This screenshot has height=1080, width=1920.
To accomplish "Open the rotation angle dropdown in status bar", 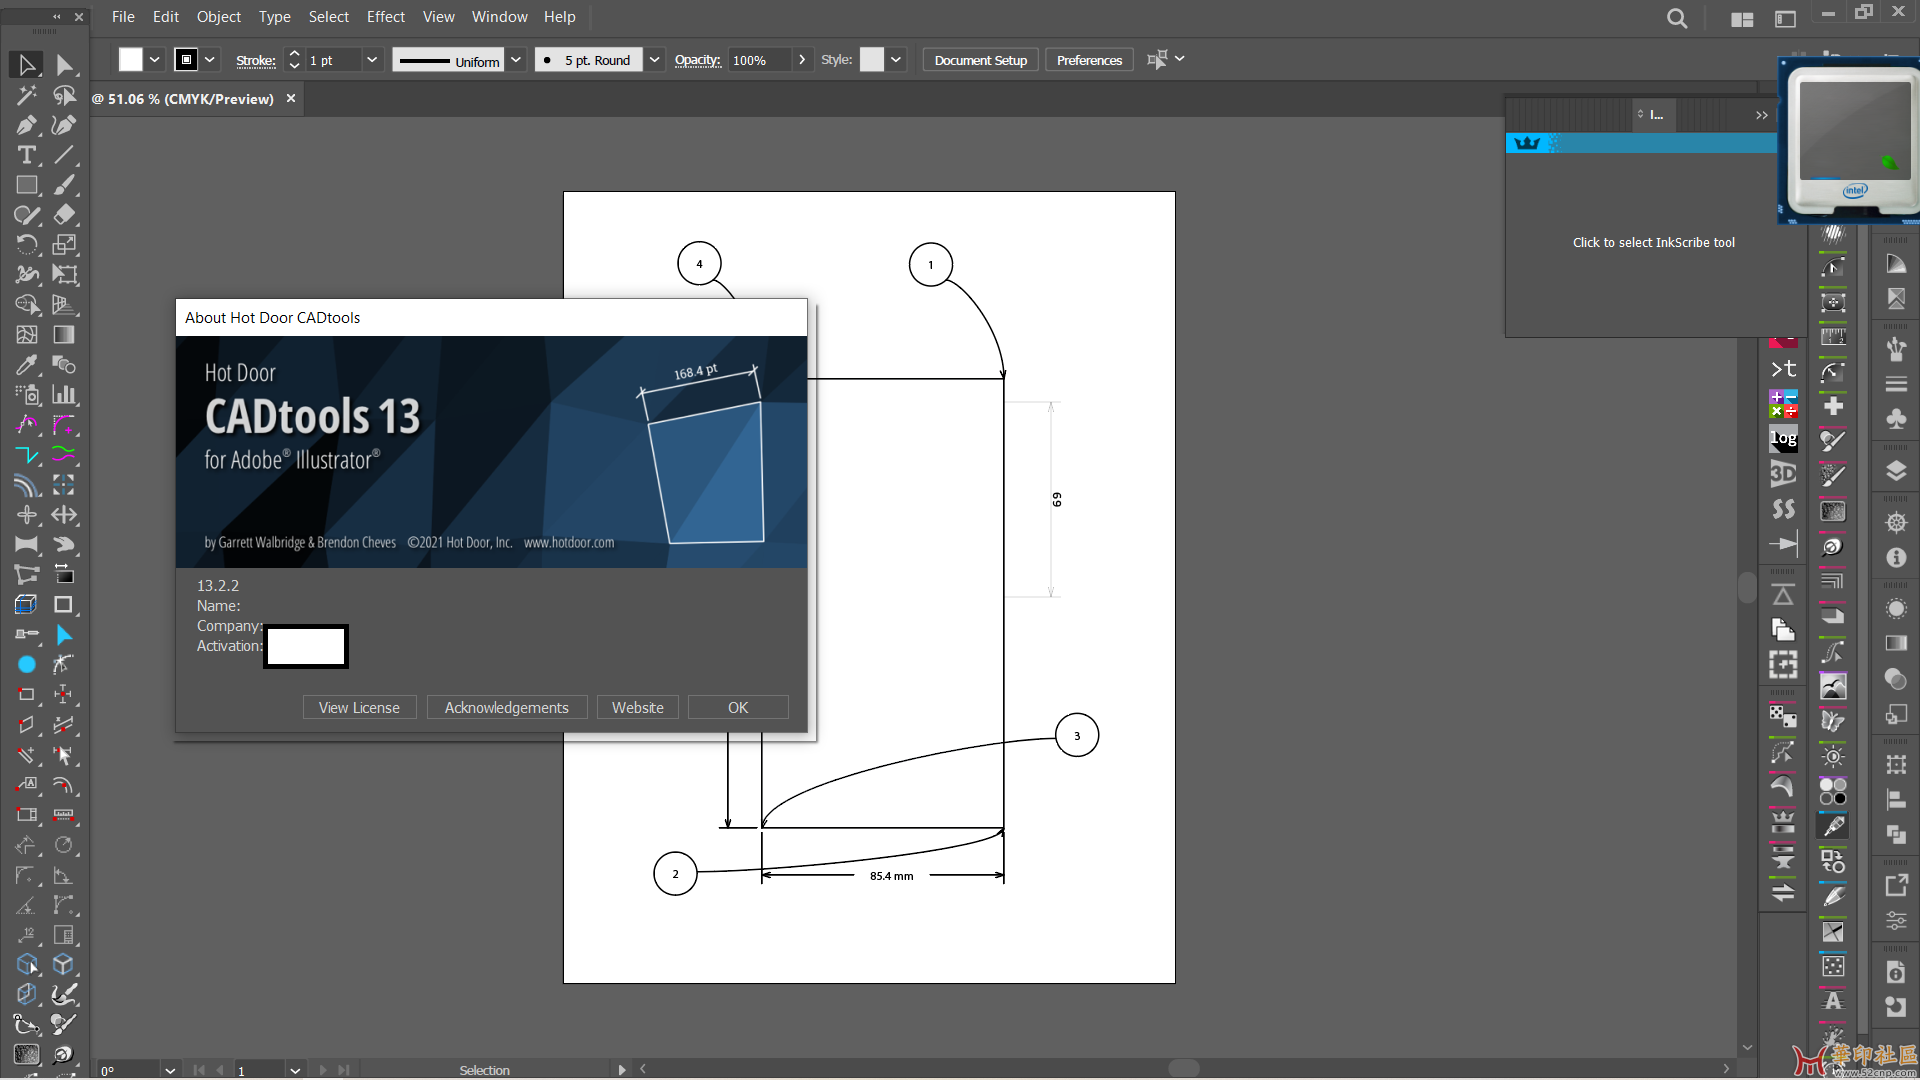I will point(170,1070).
